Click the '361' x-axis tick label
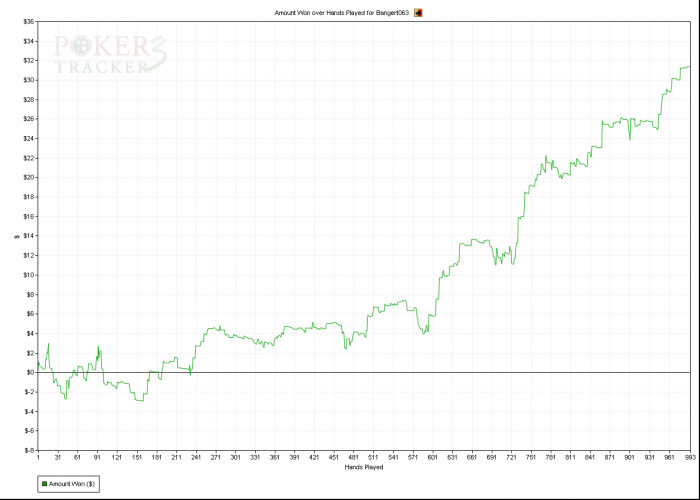700x500 pixels. (275, 458)
